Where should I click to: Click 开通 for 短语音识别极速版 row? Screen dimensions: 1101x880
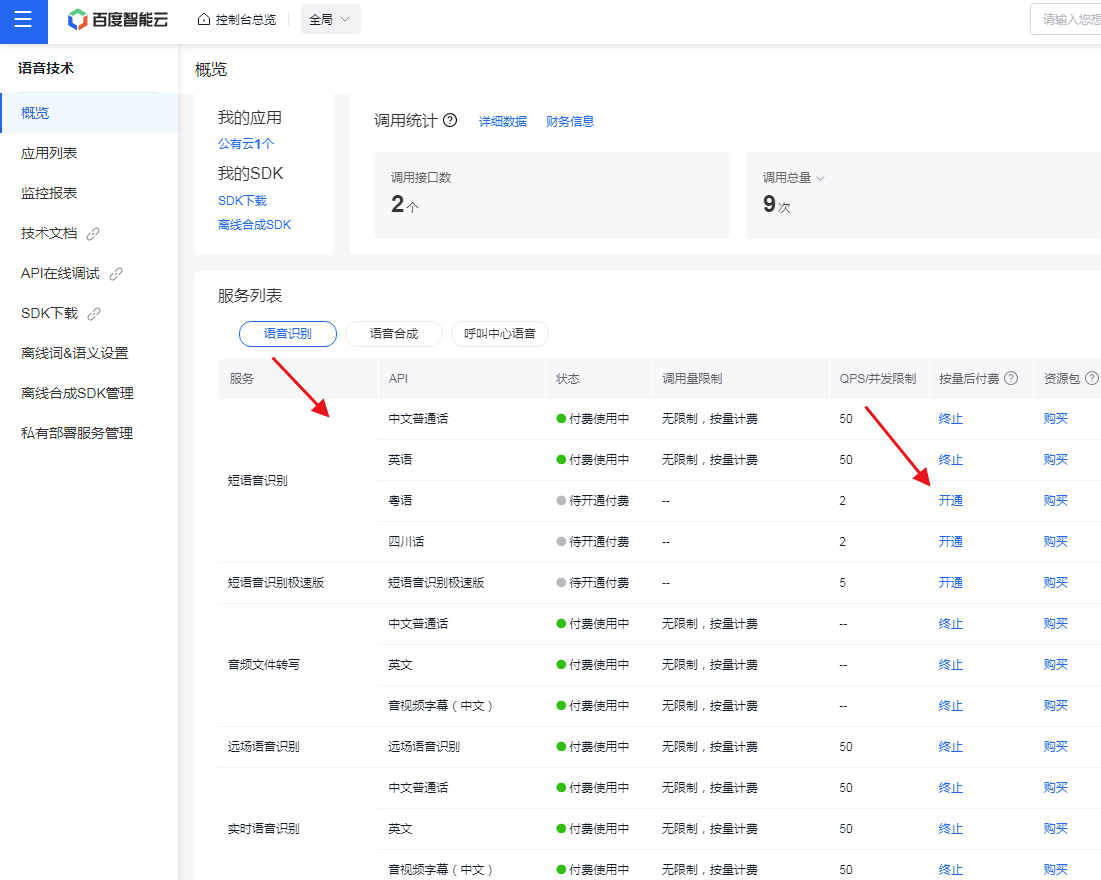(951, 583)
